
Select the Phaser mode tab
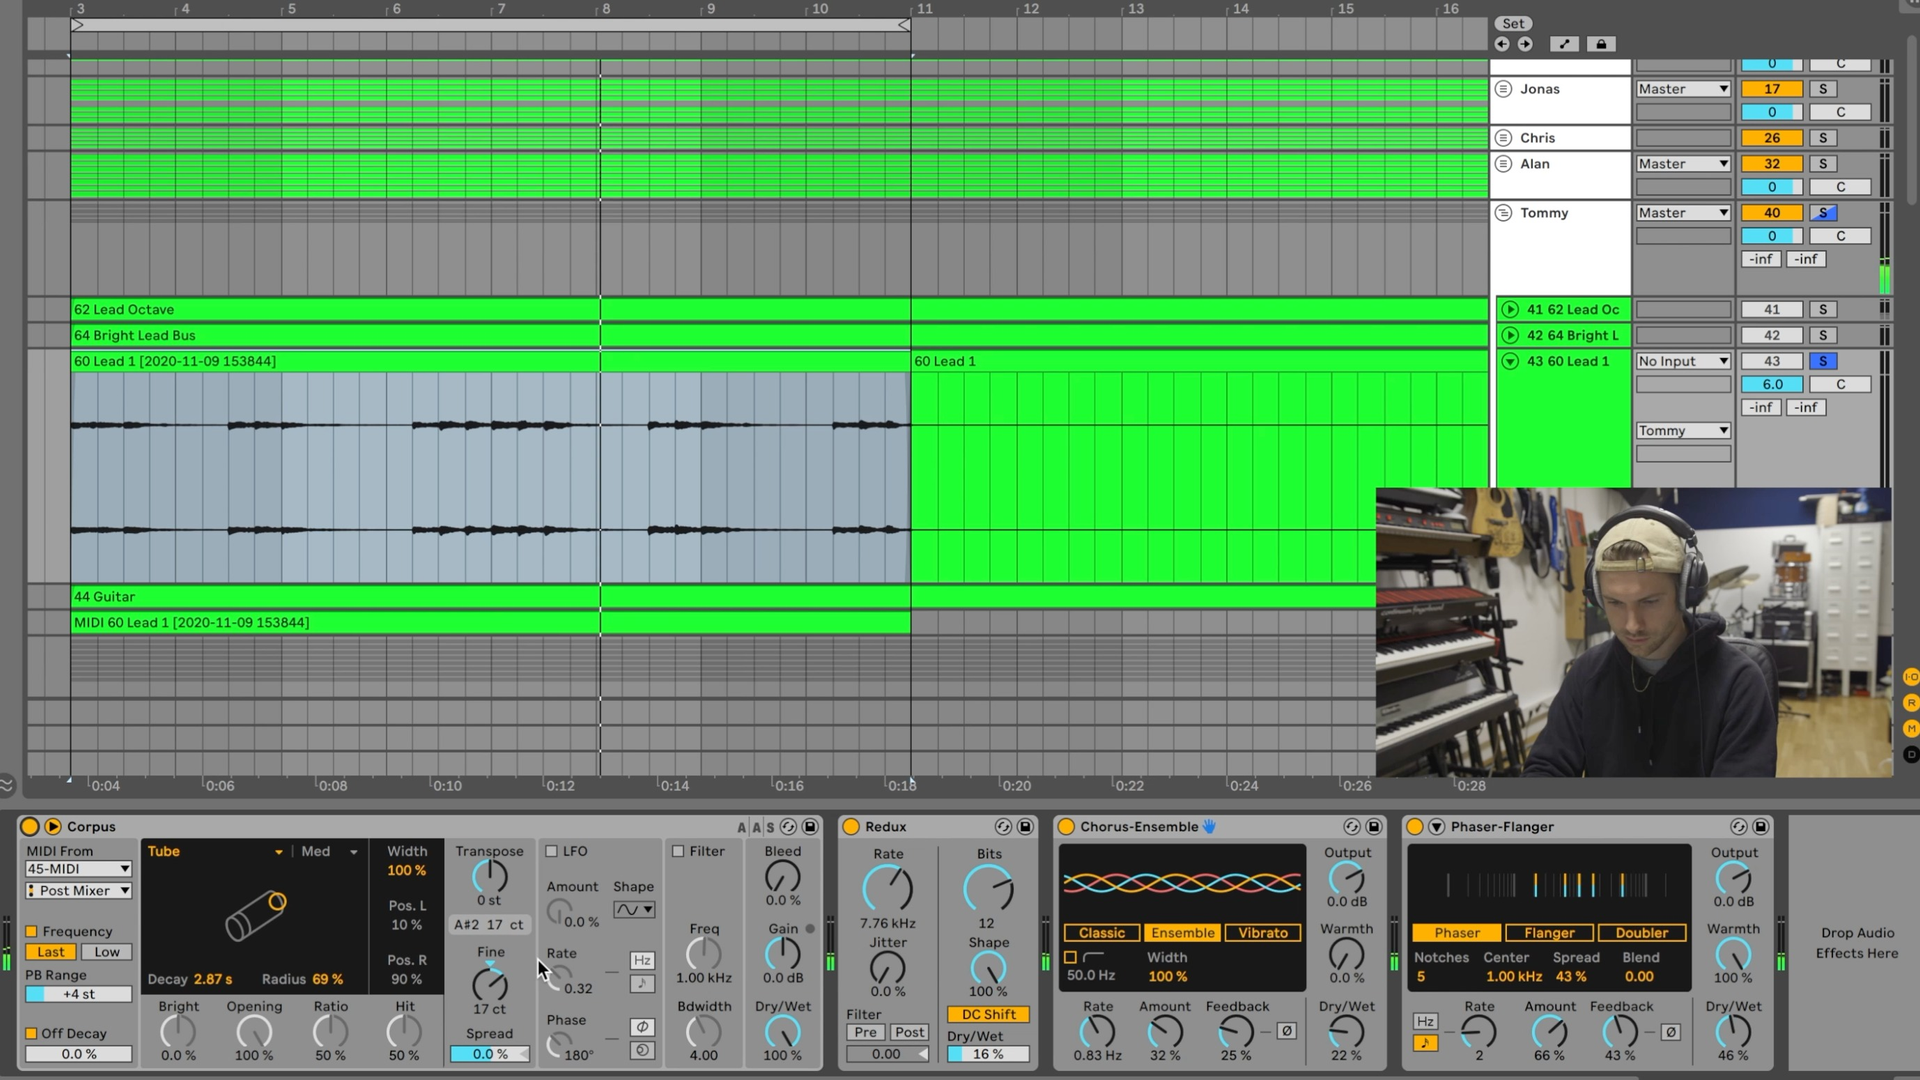pyautogui.click(x=1457, y=933)
